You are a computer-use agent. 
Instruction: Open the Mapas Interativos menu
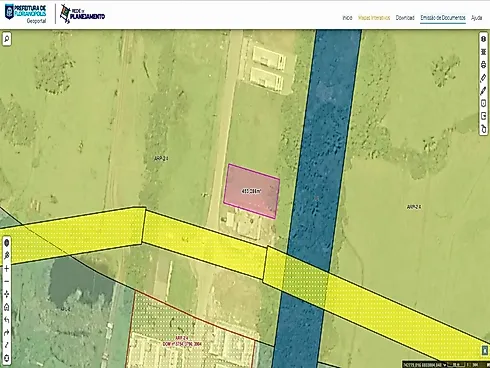click(x=374, y=18)
